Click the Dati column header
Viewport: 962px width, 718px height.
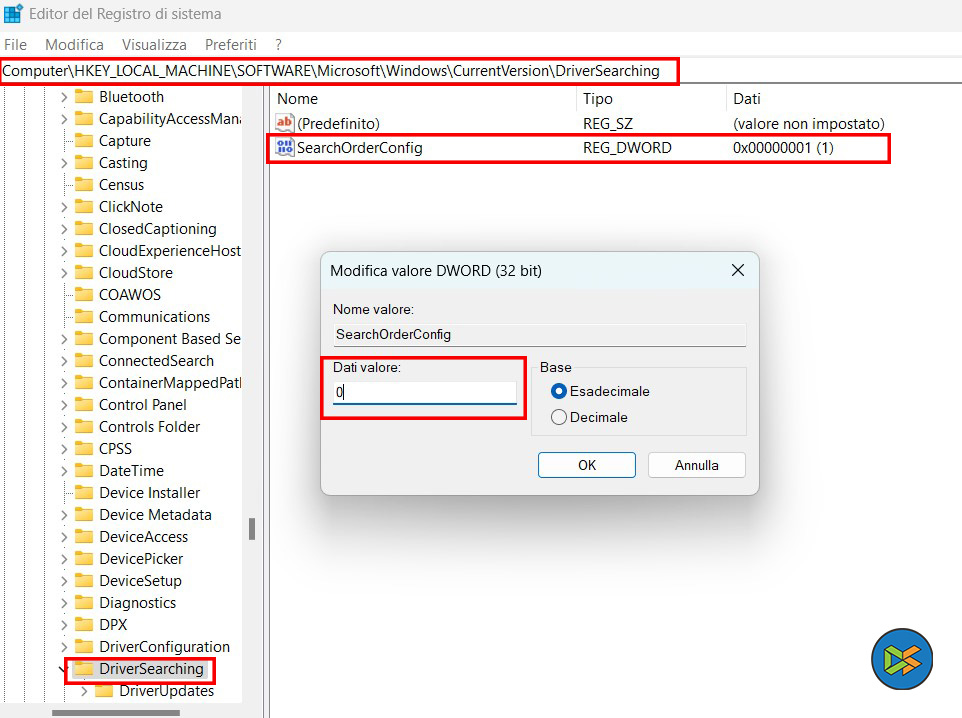844,99
